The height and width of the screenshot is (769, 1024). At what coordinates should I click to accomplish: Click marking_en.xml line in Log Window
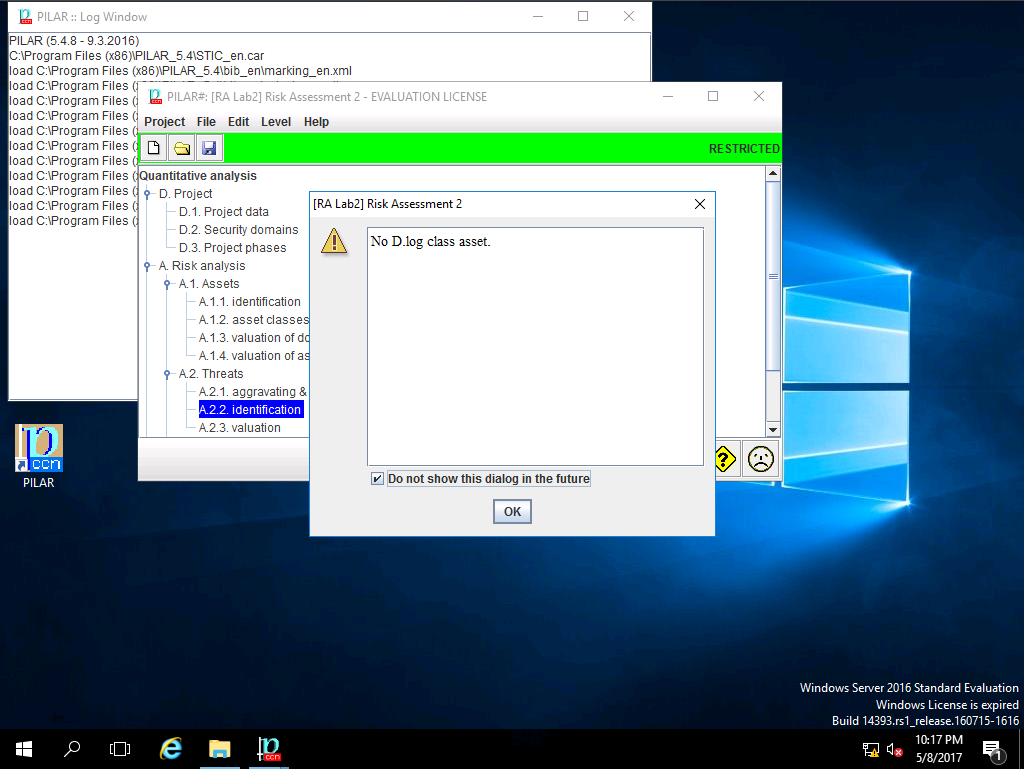coord(180,71)
